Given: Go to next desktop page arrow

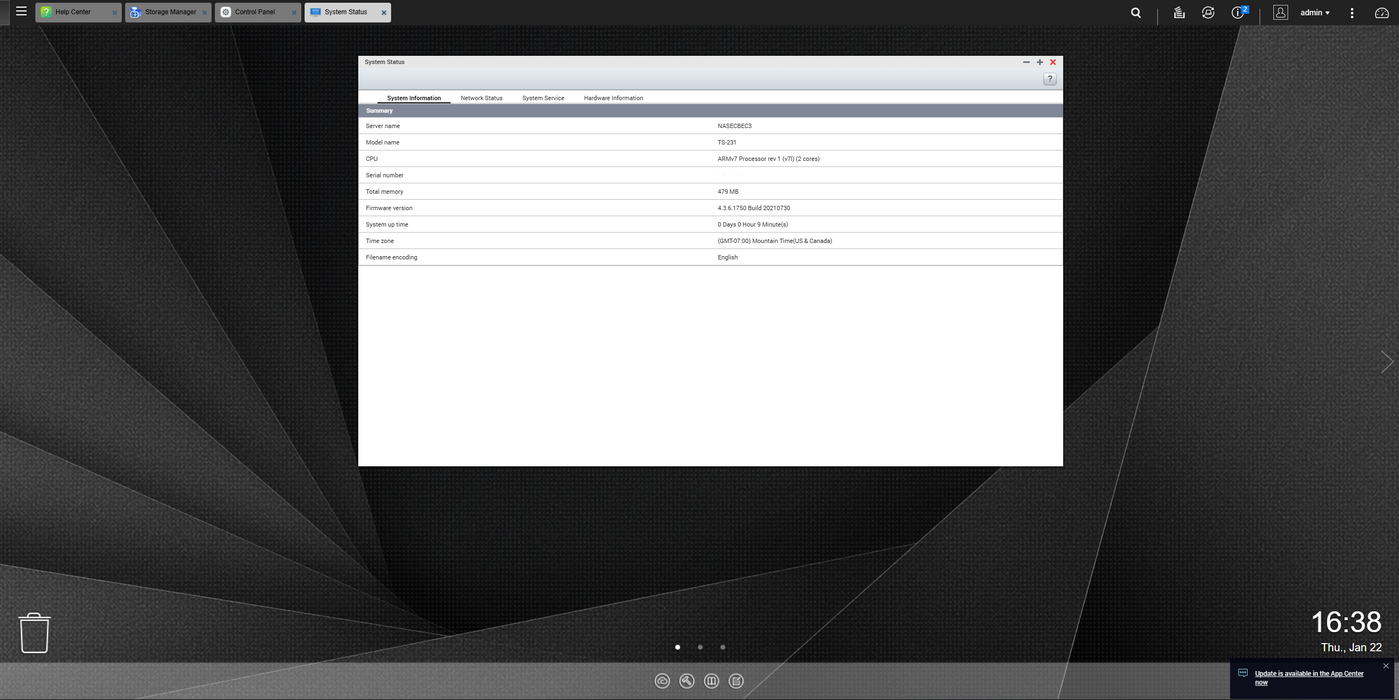Looking at the screenshot, I should tap(1386, 362).
